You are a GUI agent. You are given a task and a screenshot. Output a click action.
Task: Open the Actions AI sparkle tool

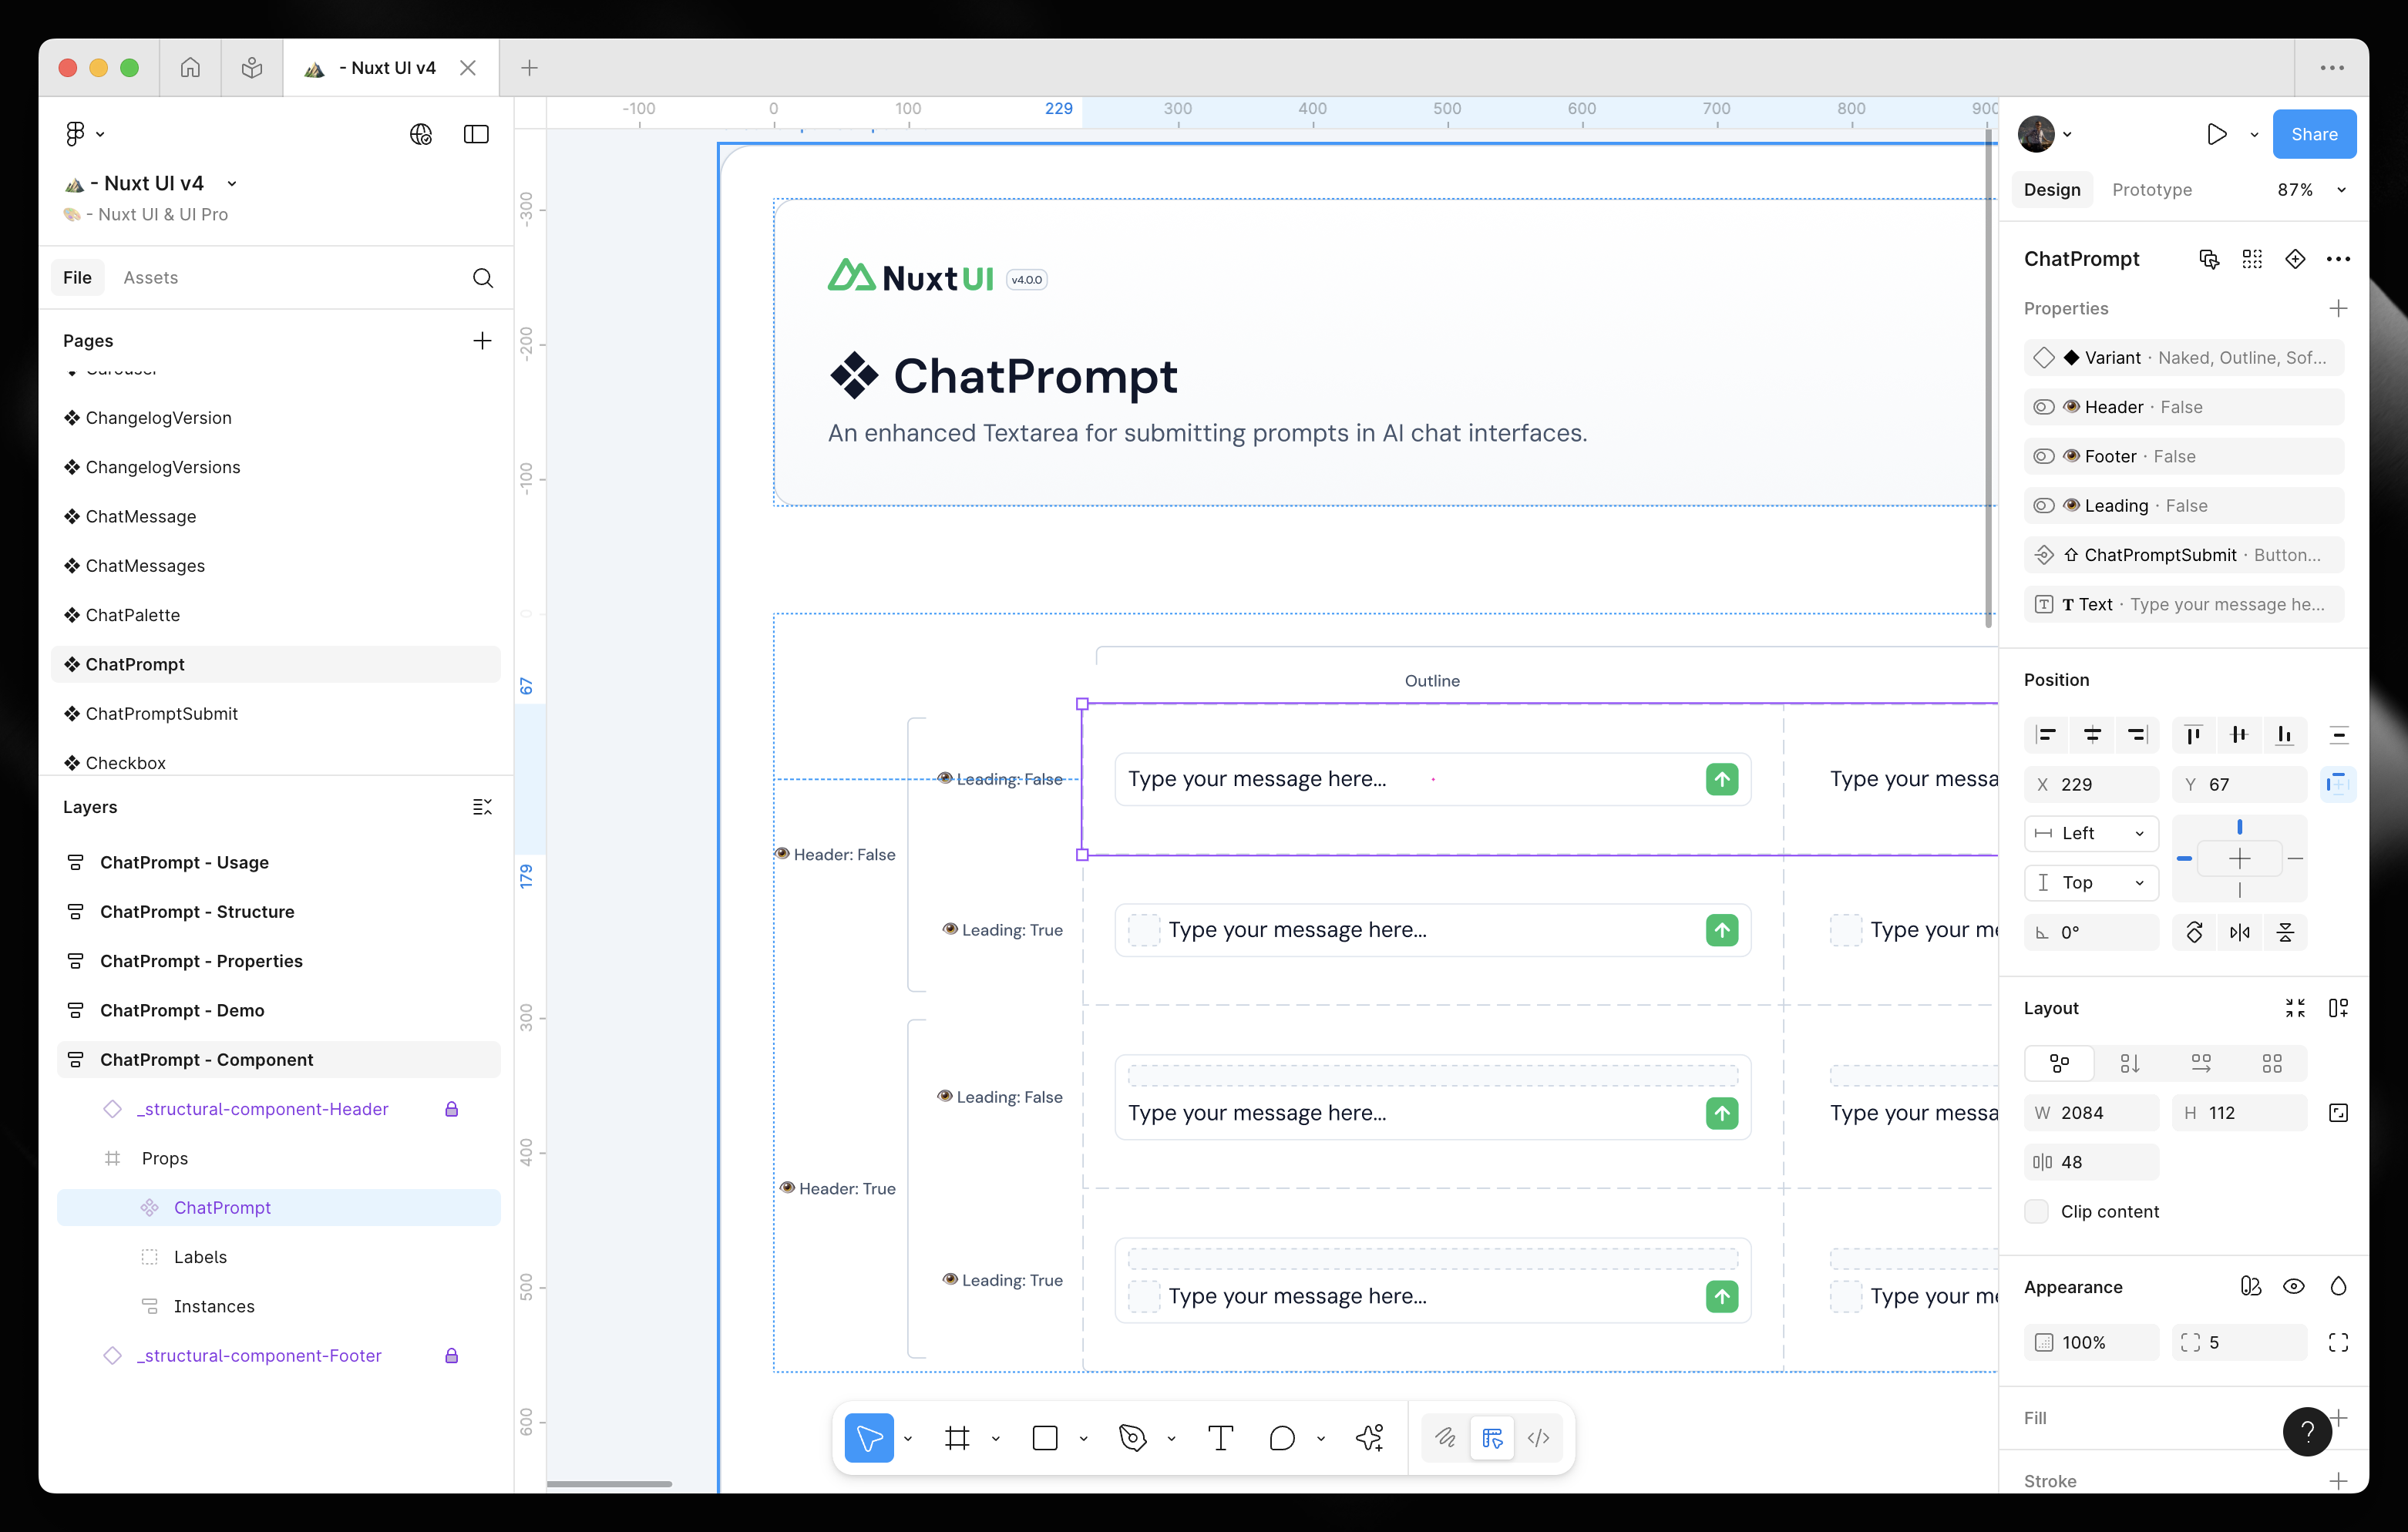tap(1369, 1438)
